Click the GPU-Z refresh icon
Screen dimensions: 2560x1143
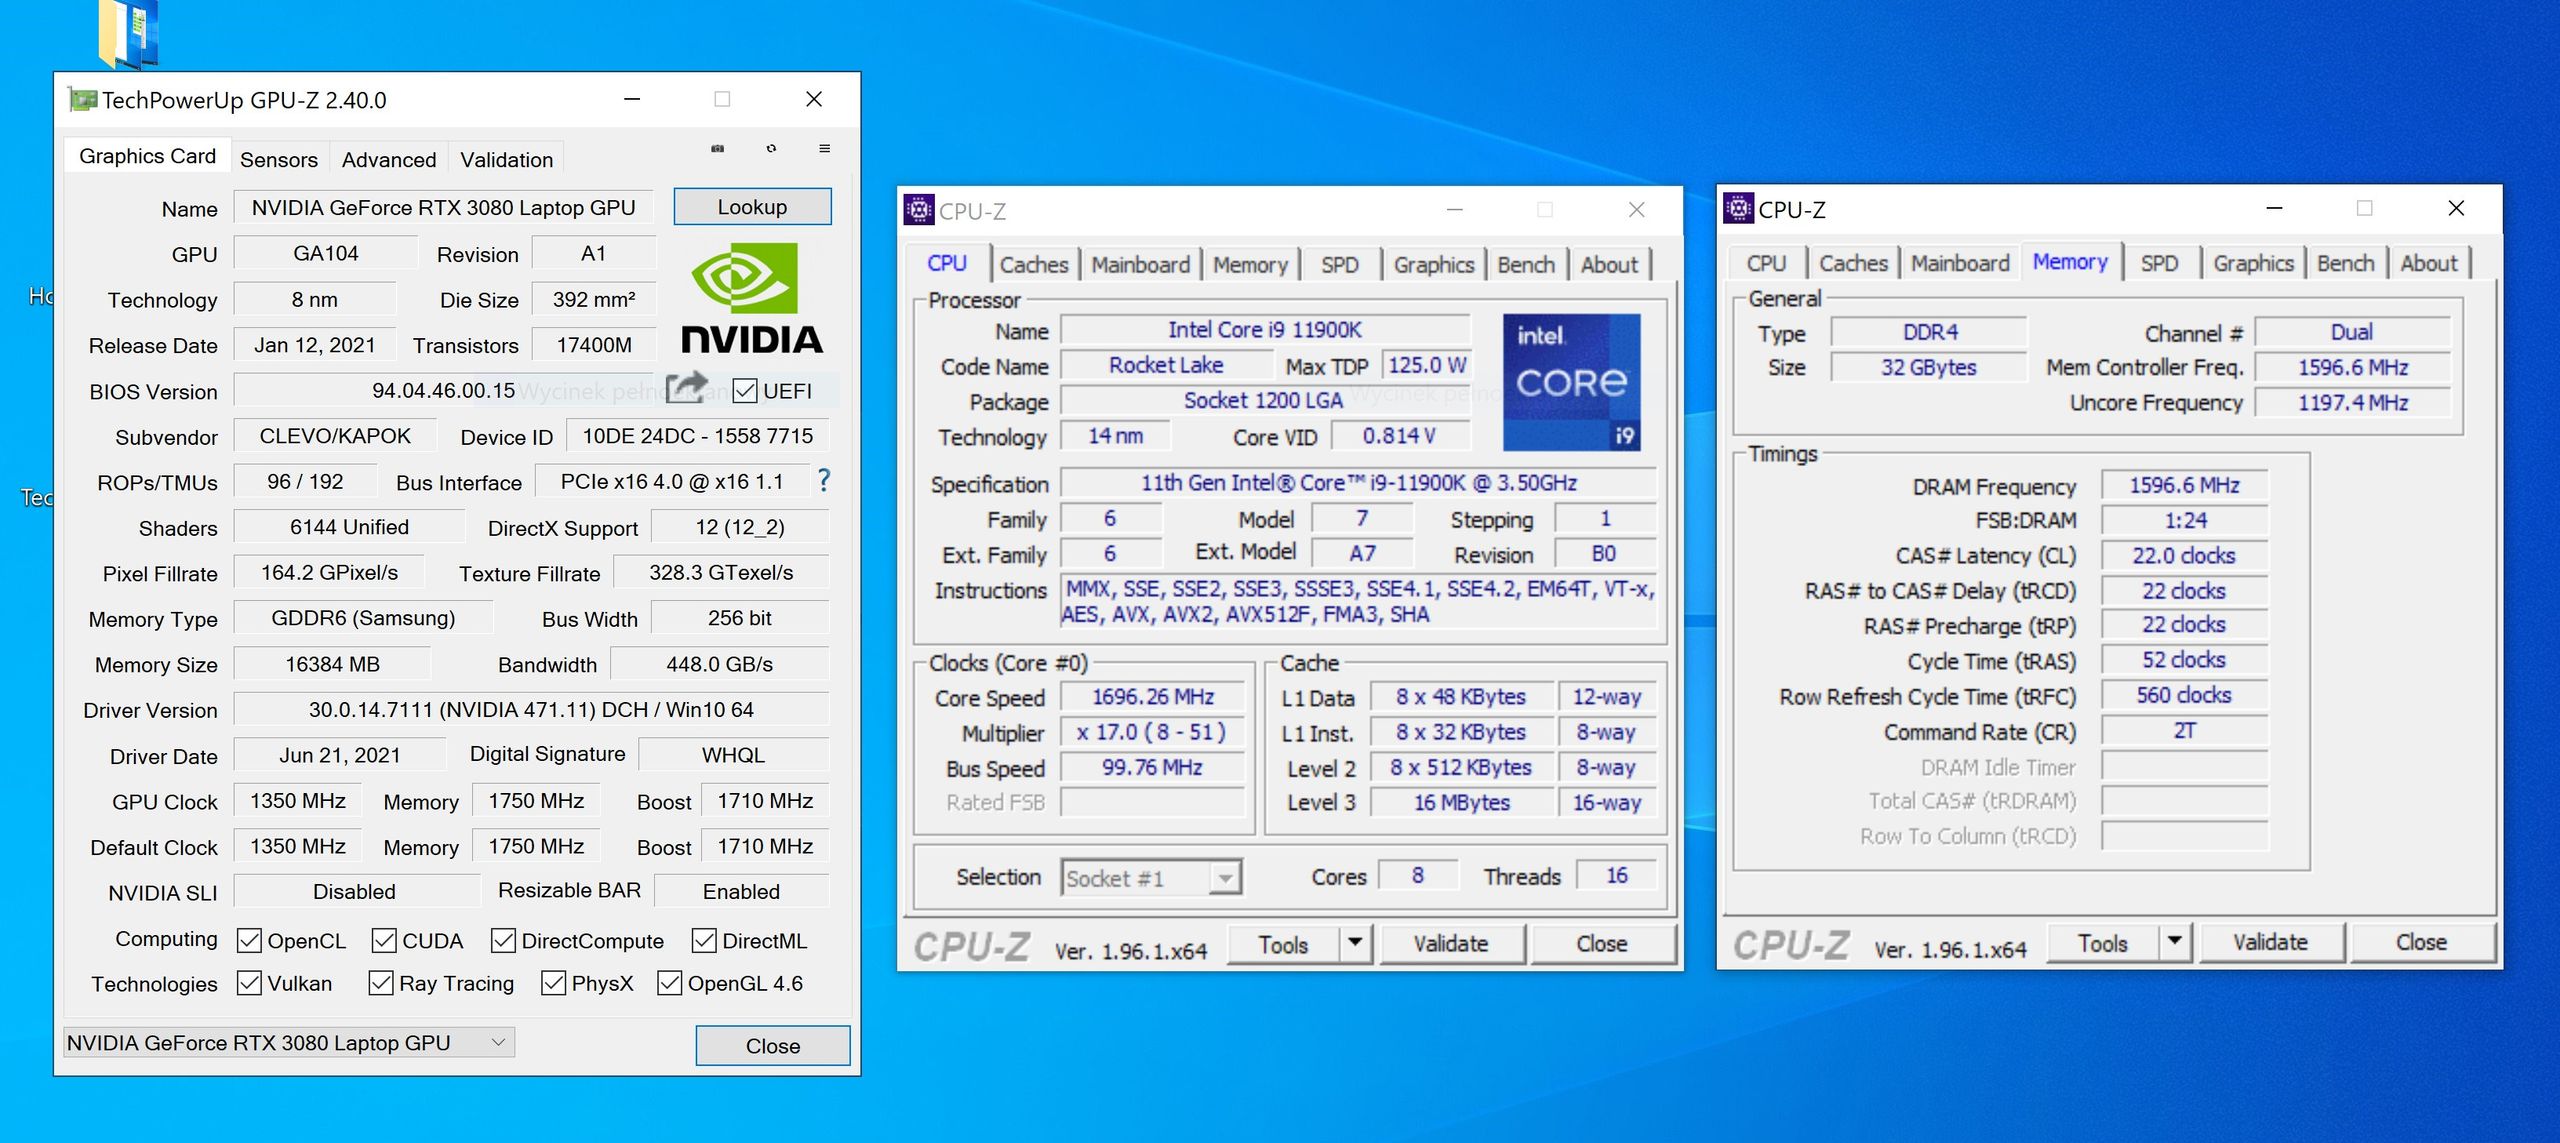click(x=771, y=148)
